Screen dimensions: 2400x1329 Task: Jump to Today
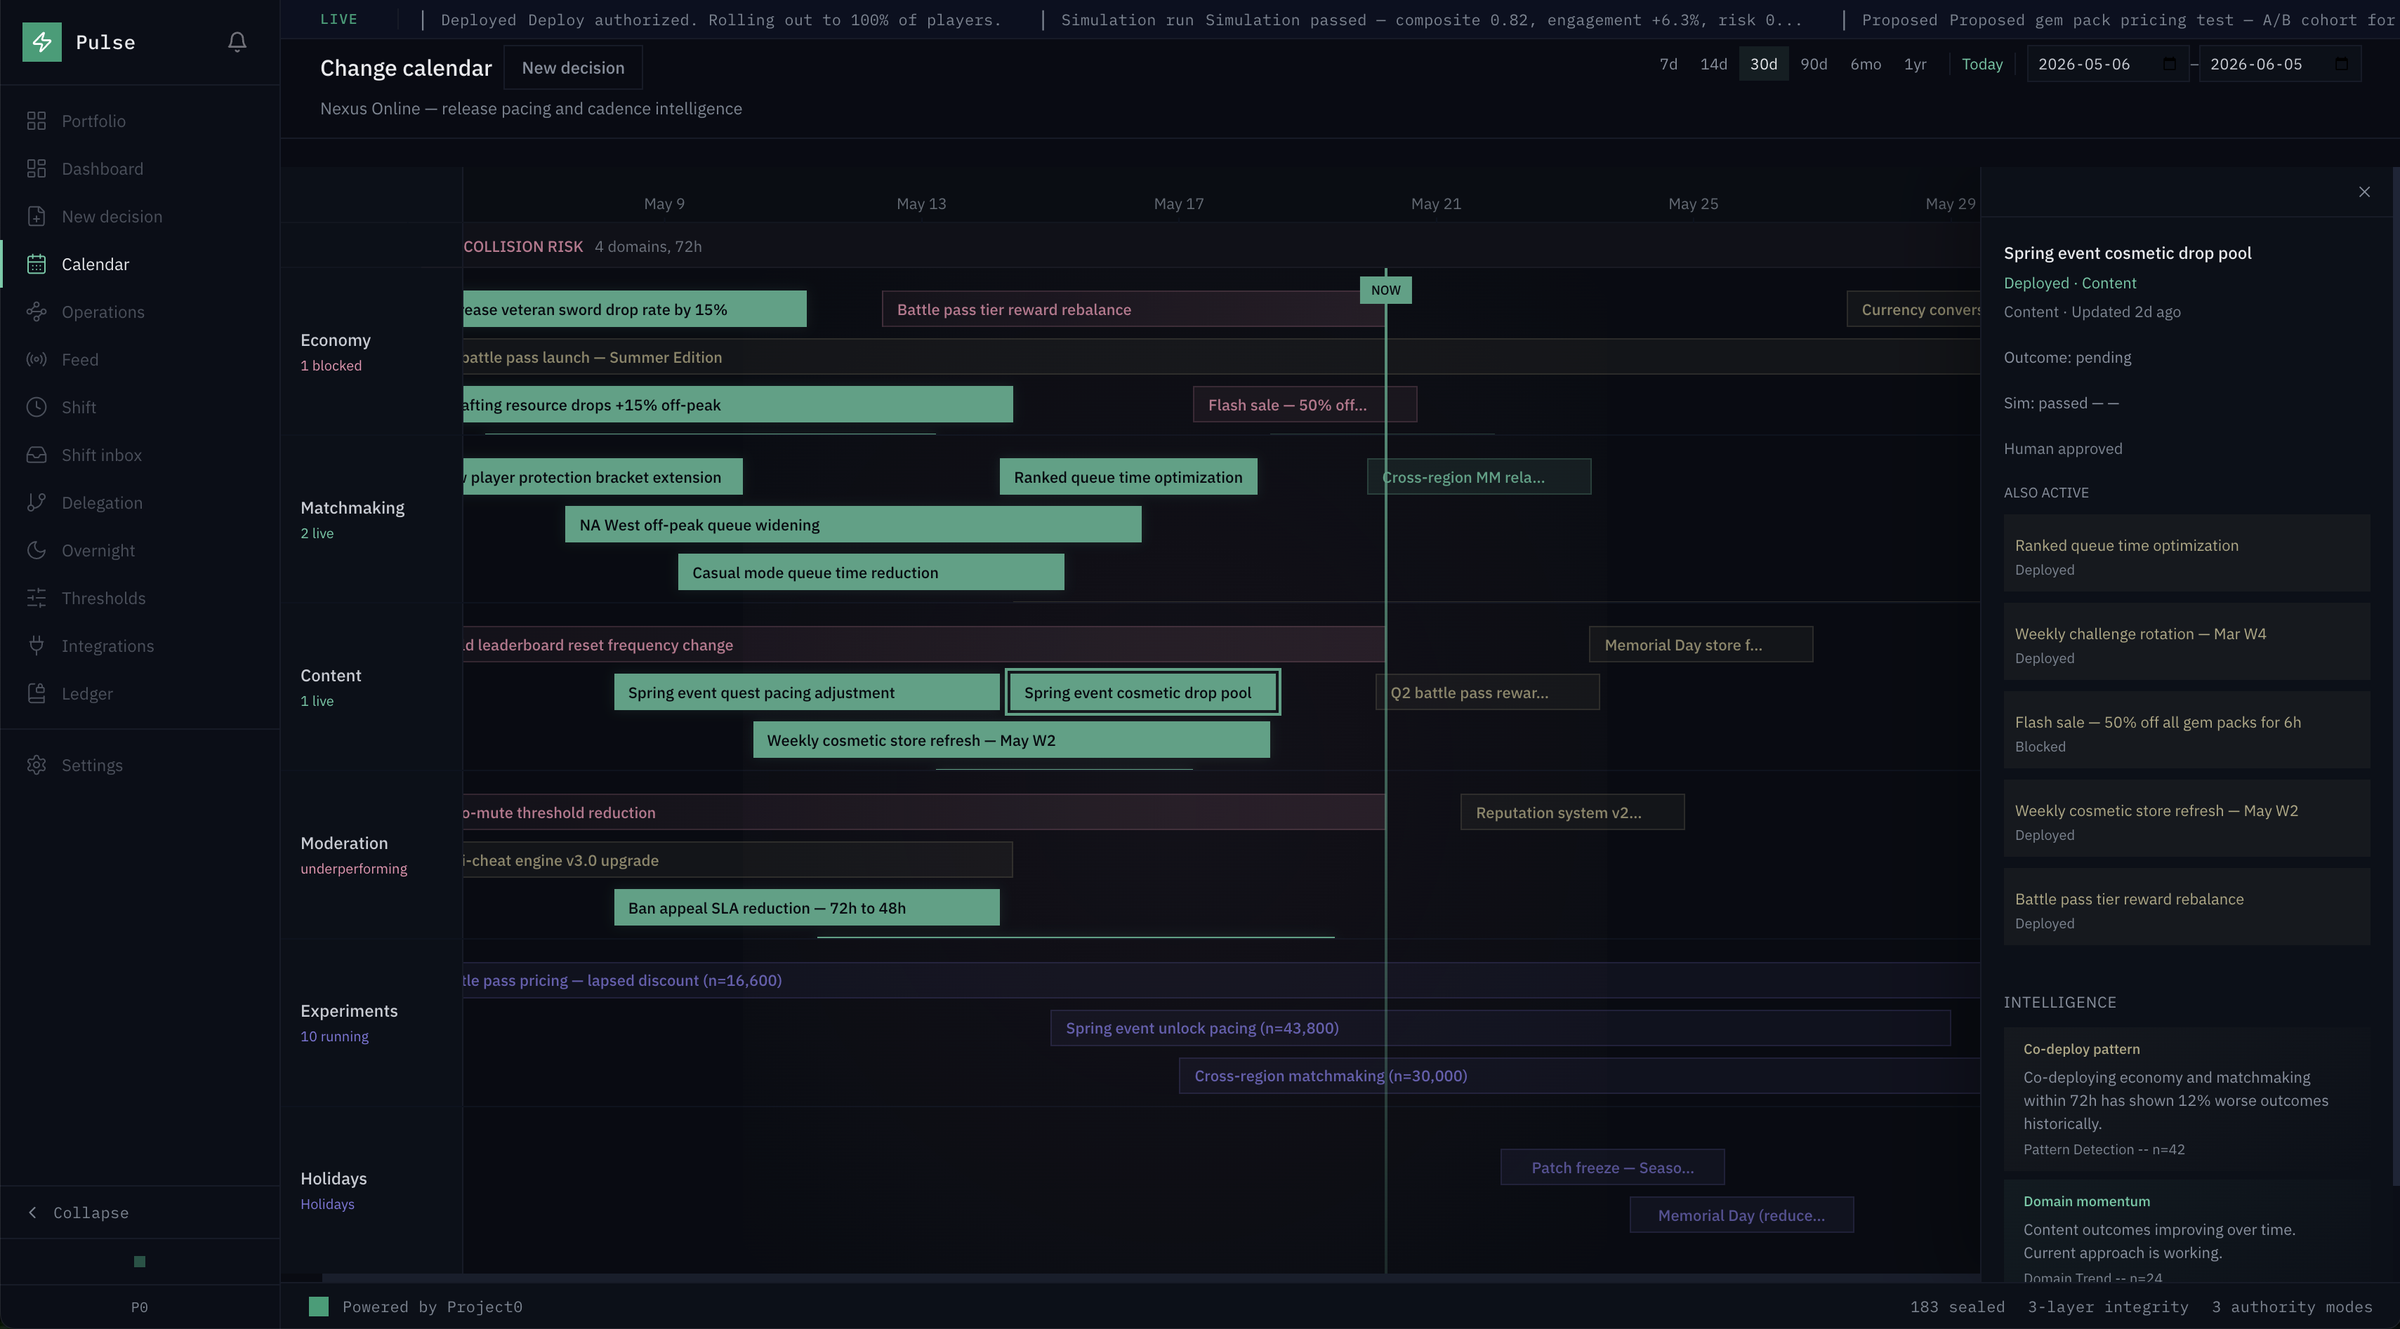(x=1982, y=64)
